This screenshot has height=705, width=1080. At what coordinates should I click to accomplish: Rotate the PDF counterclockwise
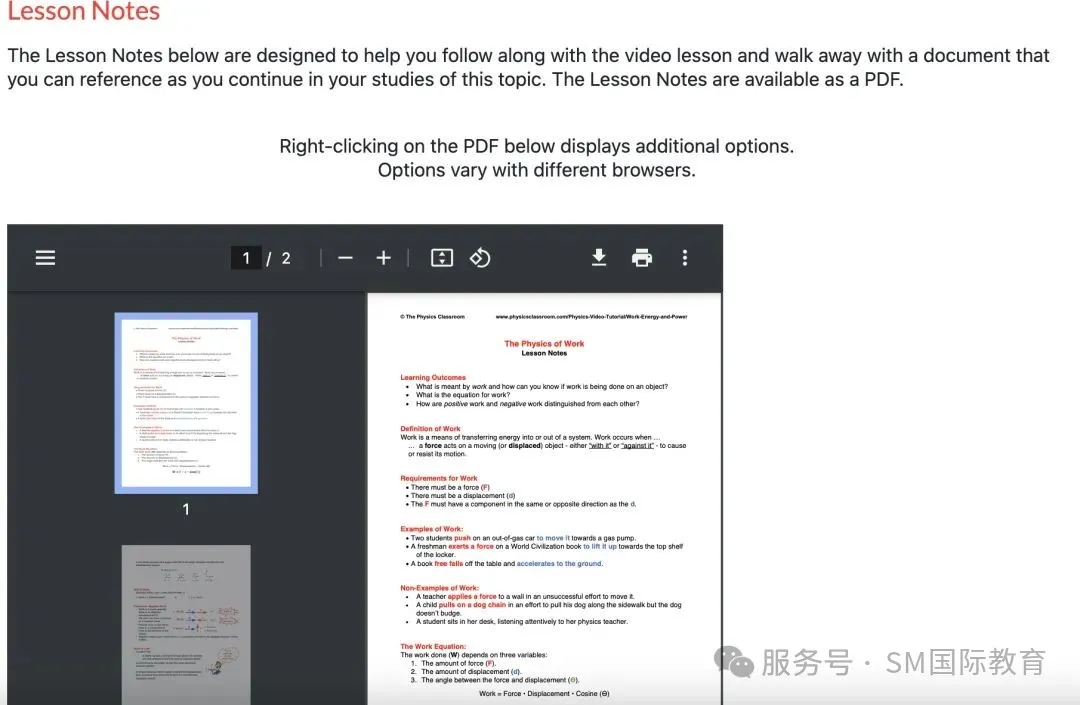(480, 258)
